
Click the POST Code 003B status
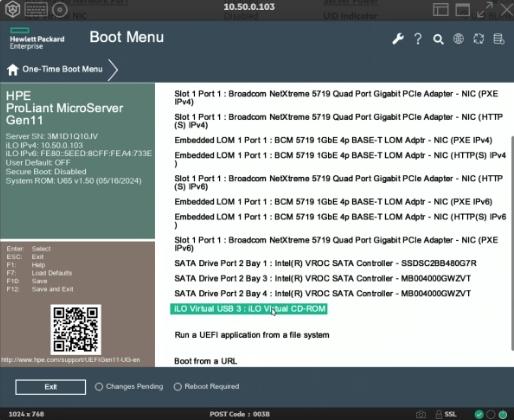[x=240, y=414]
